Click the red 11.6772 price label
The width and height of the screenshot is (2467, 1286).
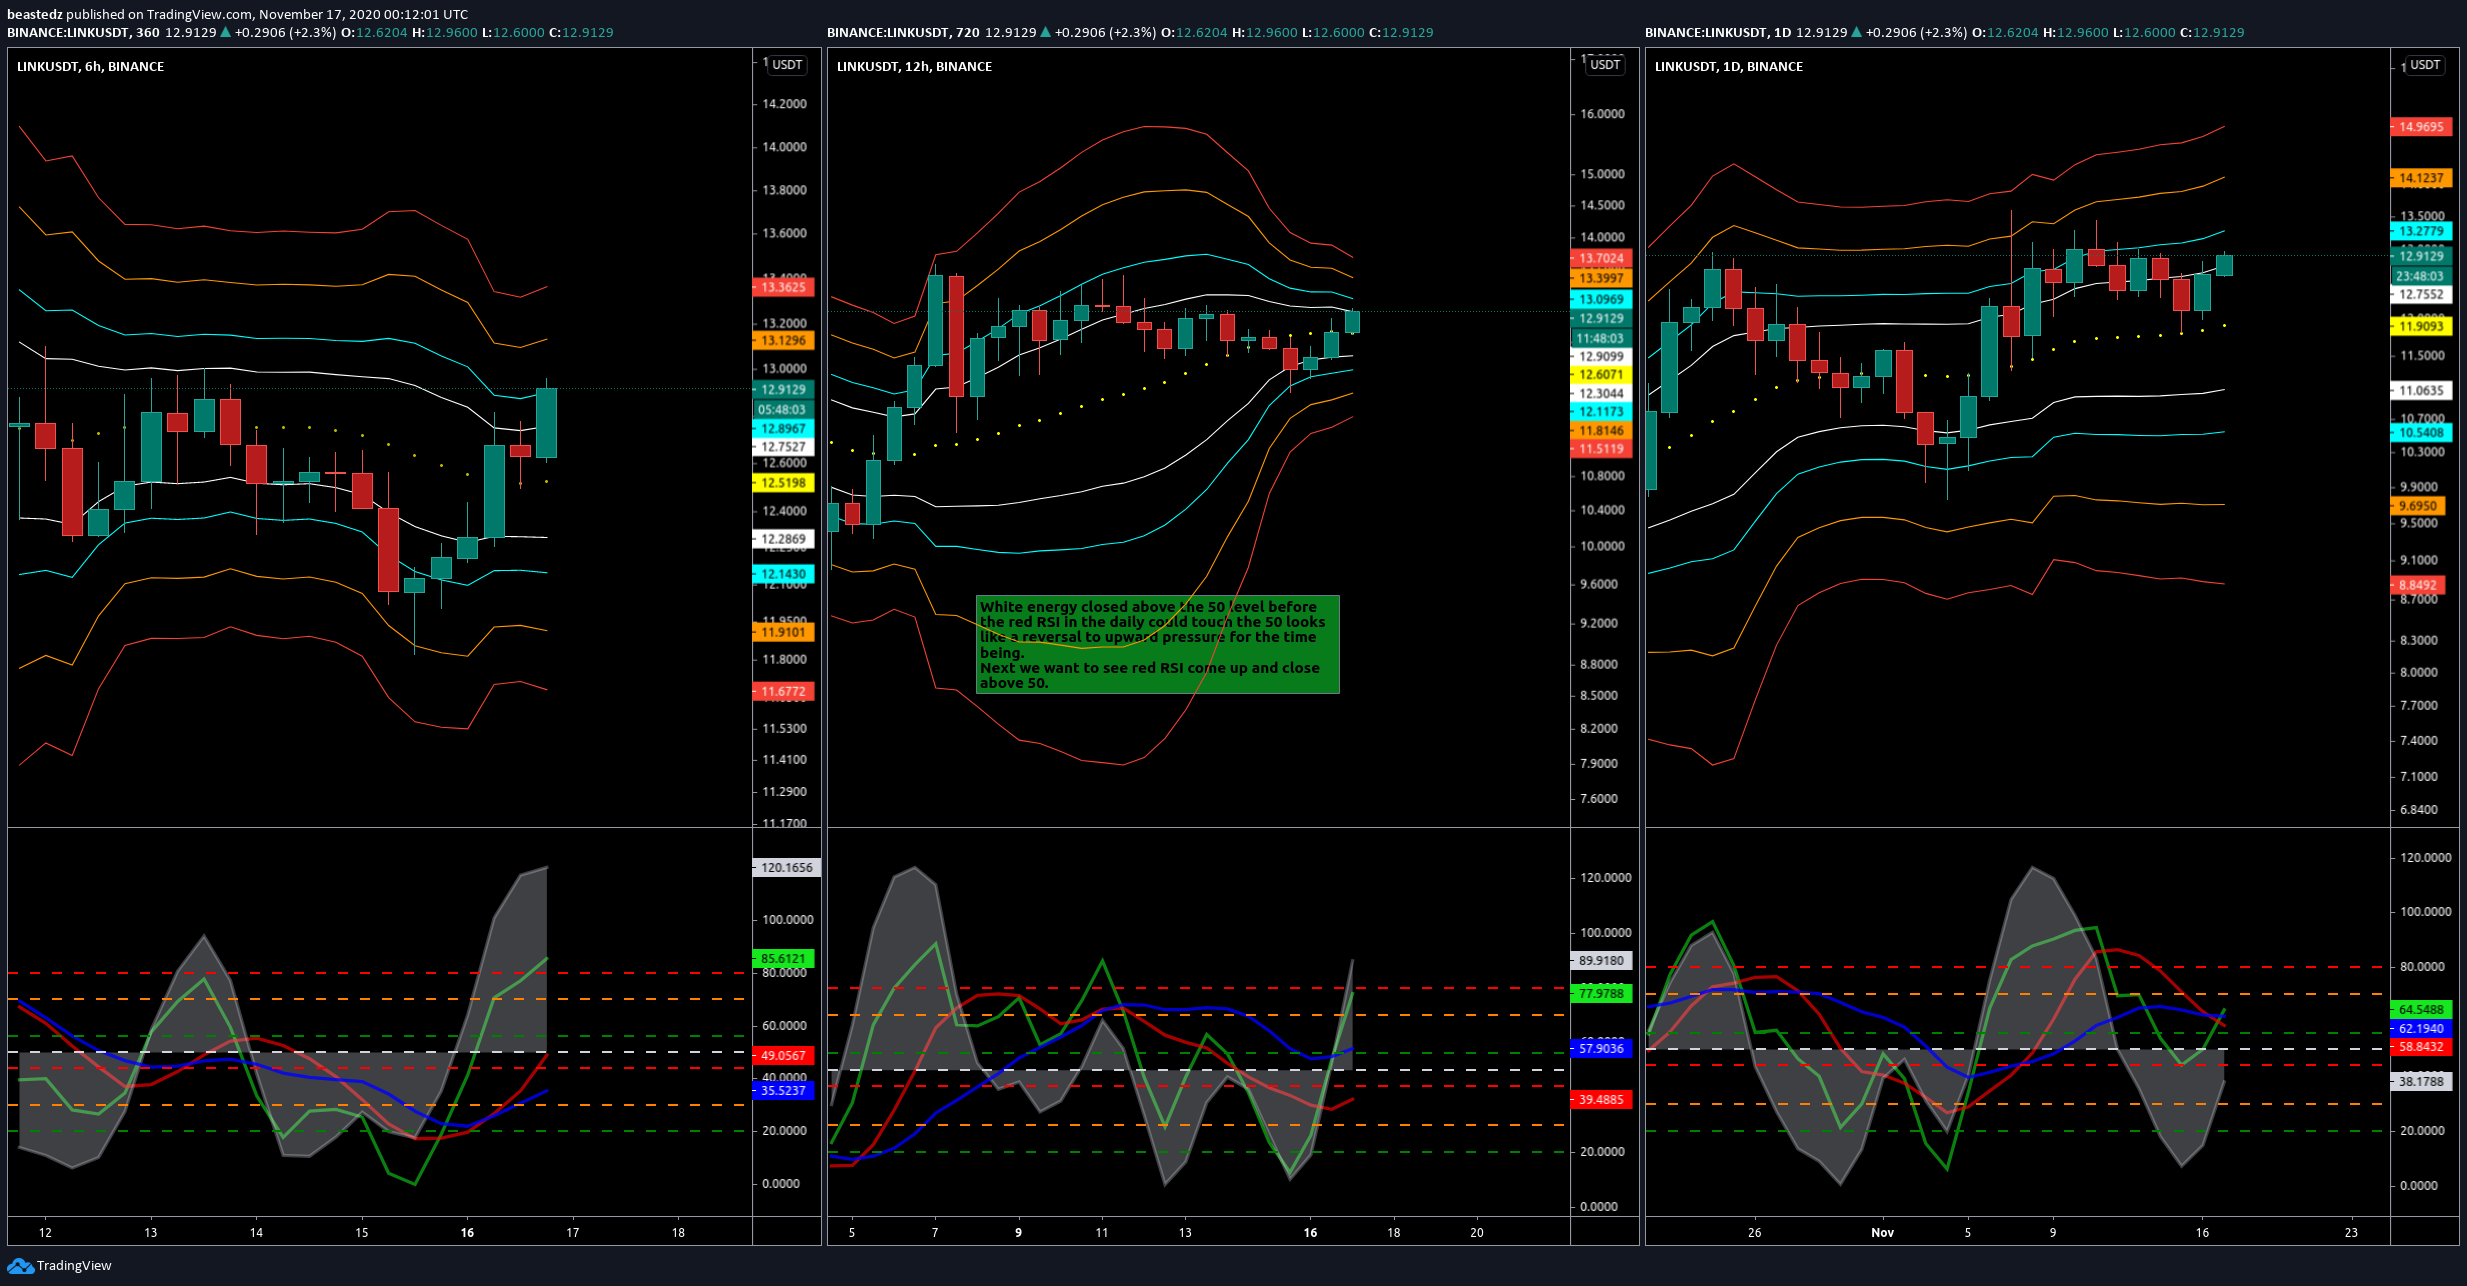[x=783, y=691]
